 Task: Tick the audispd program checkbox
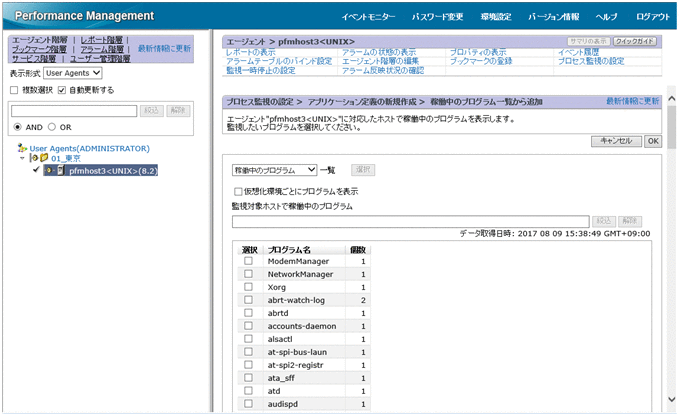(x=248, y=404)
